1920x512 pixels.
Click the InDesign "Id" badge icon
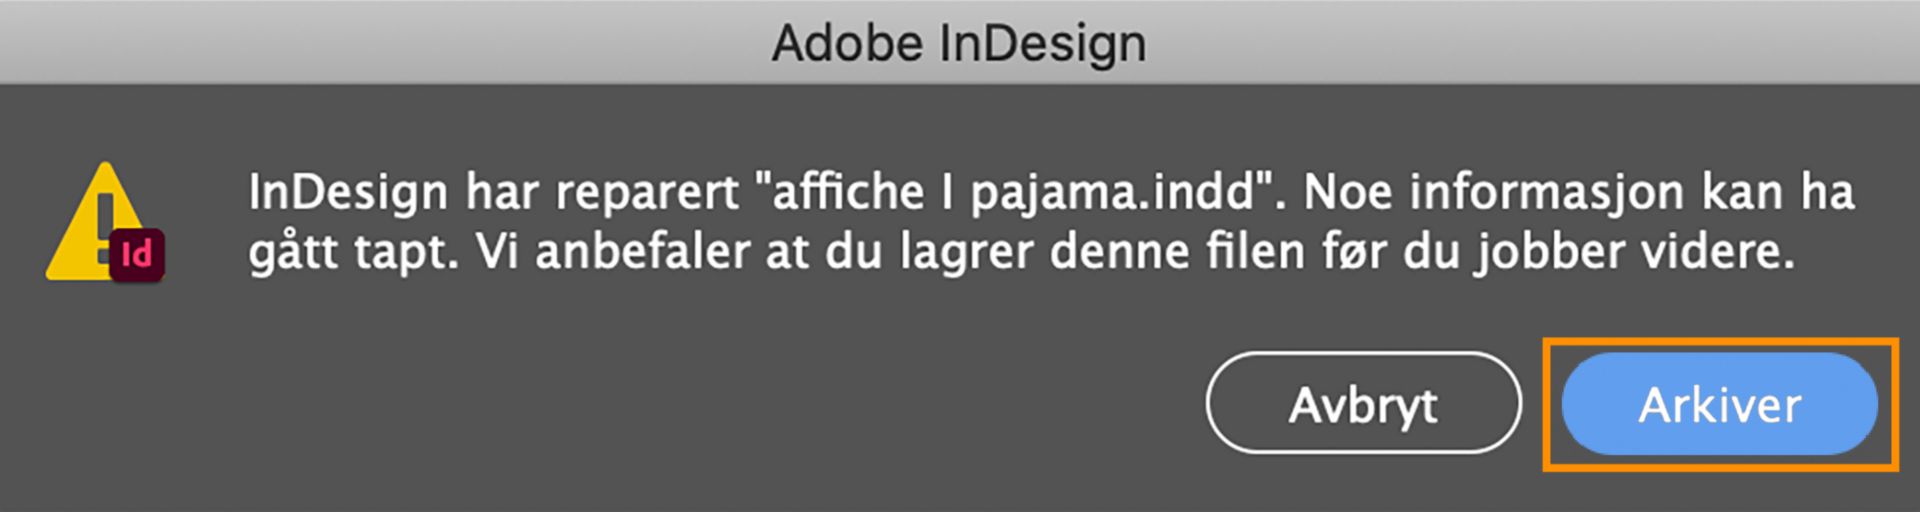pos(137,255)
